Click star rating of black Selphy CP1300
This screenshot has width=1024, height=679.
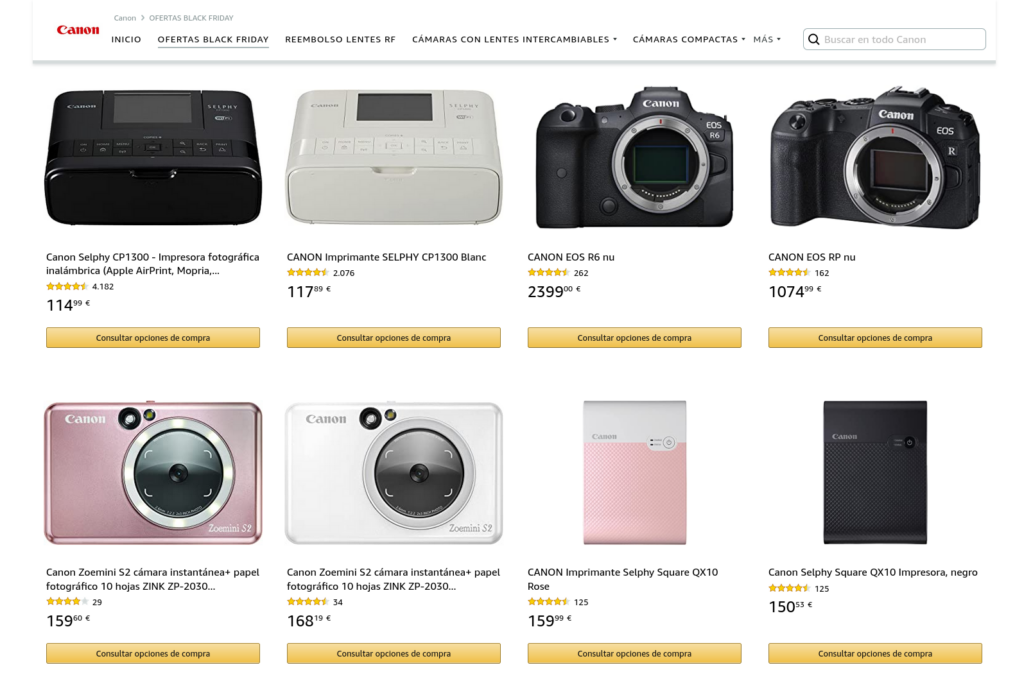(x=67, y=287)
